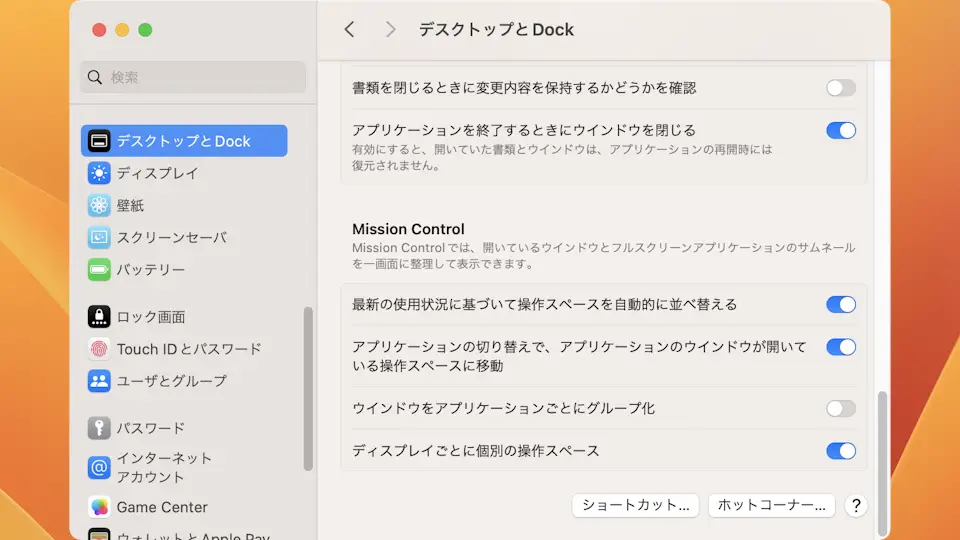Toggle 最新の使用状況に基づいて操作スペースを自動的に並べ替える
The image size is (960, 540).
pyautogui.click(x=840, y=304)
